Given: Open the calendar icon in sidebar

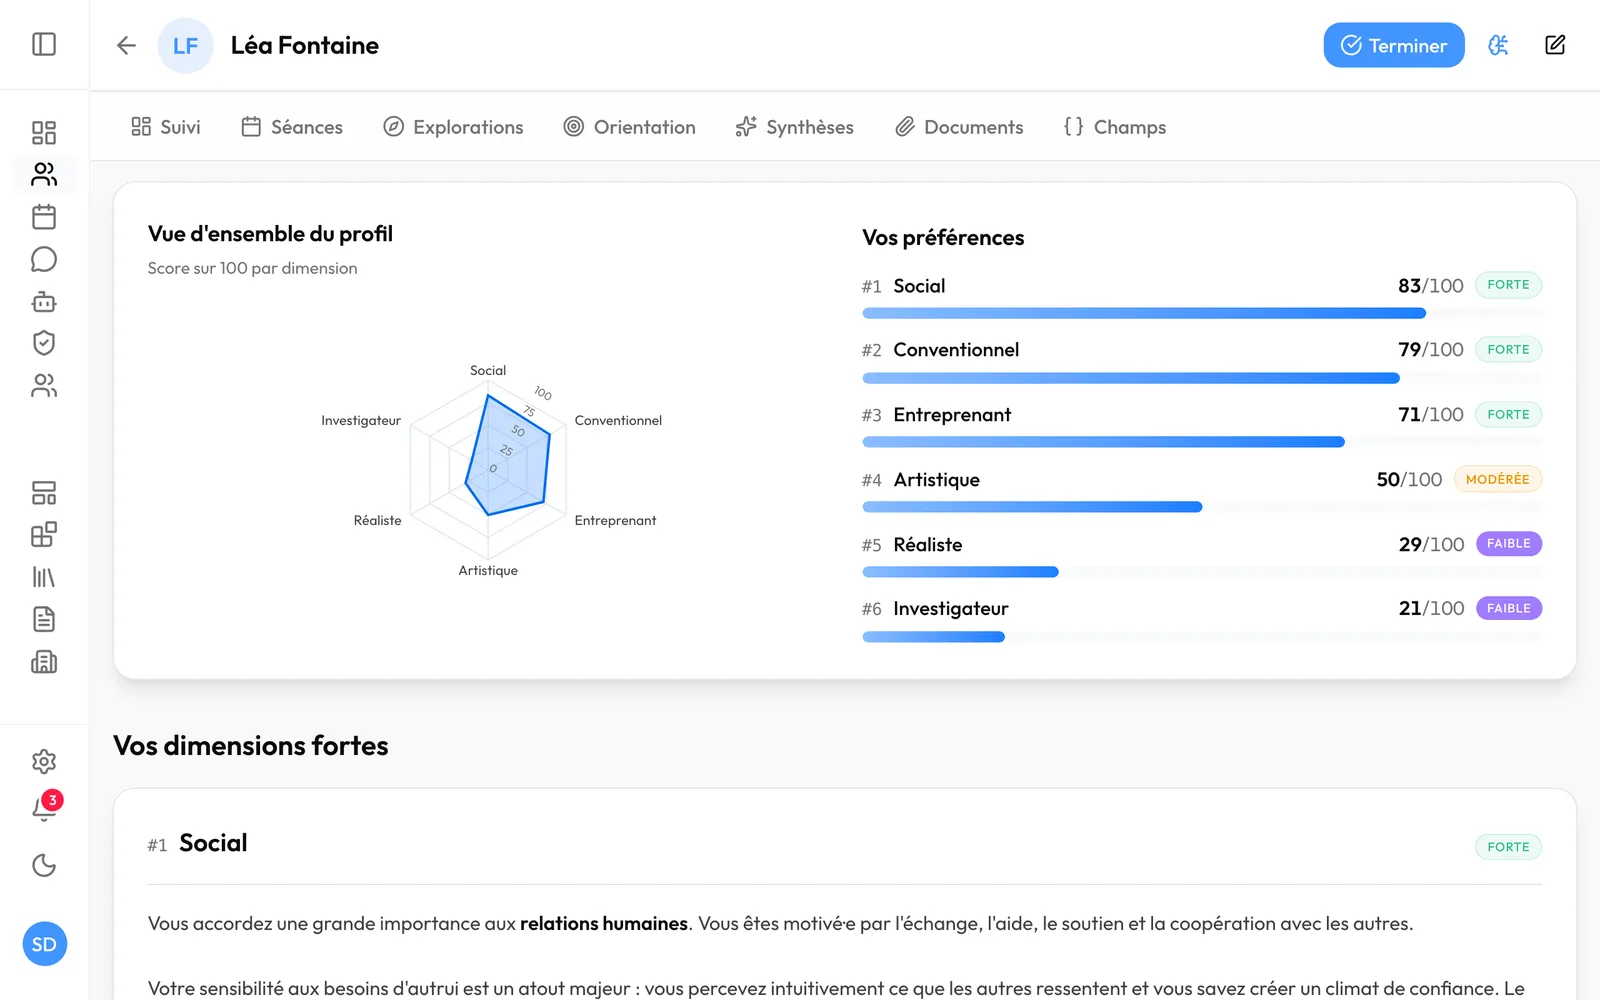Looking at the screenshot, I should point(44,217).
